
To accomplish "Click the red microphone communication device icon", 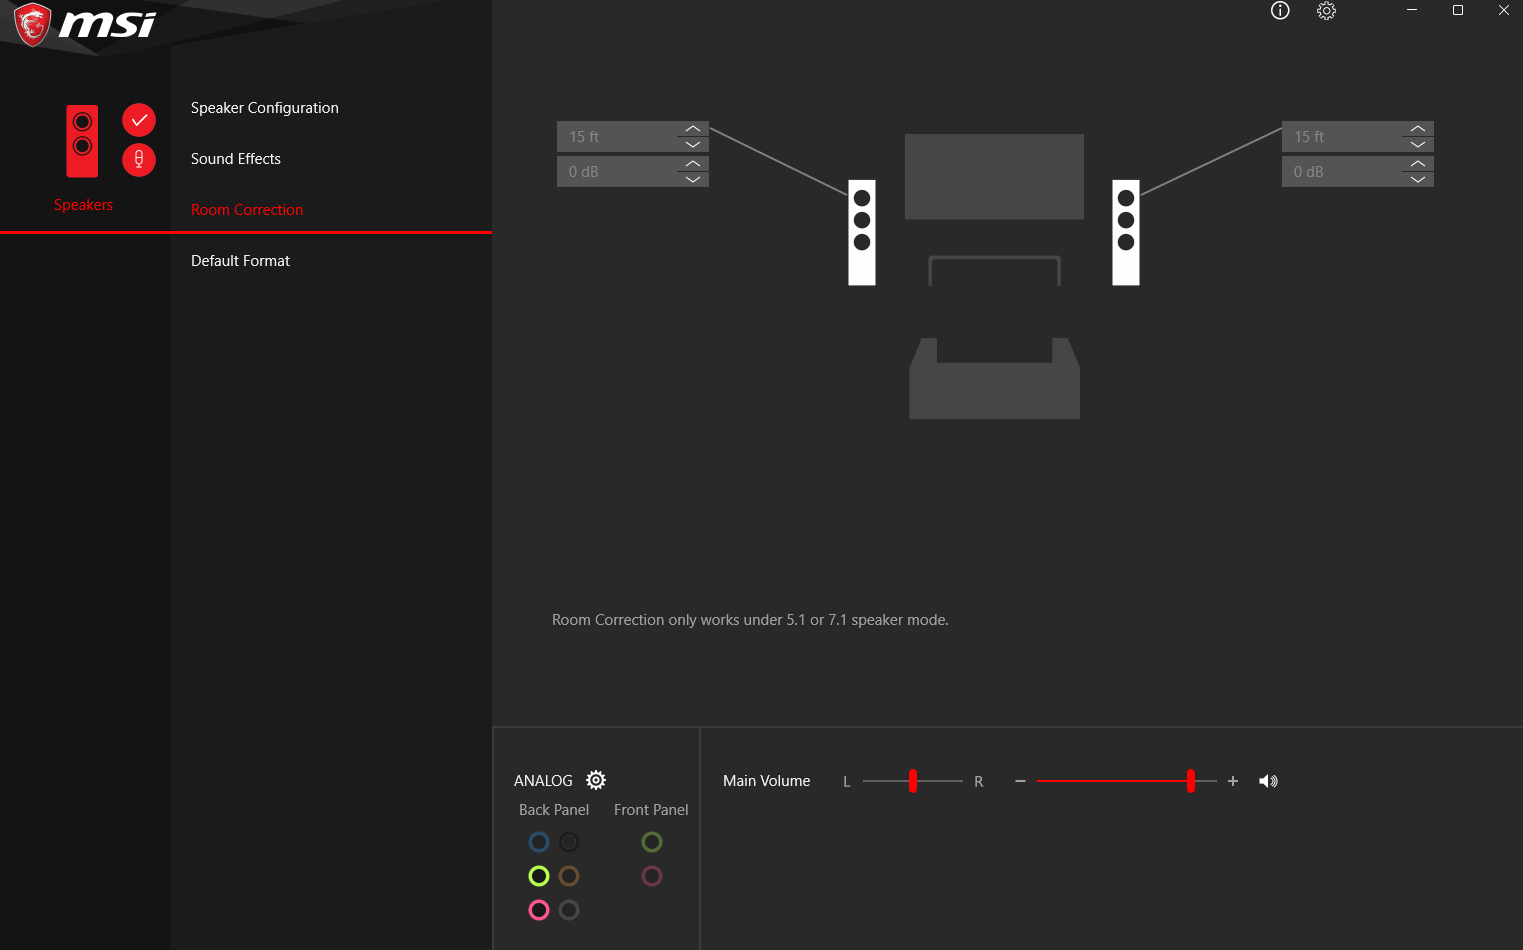I will click(x=139, y=159).
